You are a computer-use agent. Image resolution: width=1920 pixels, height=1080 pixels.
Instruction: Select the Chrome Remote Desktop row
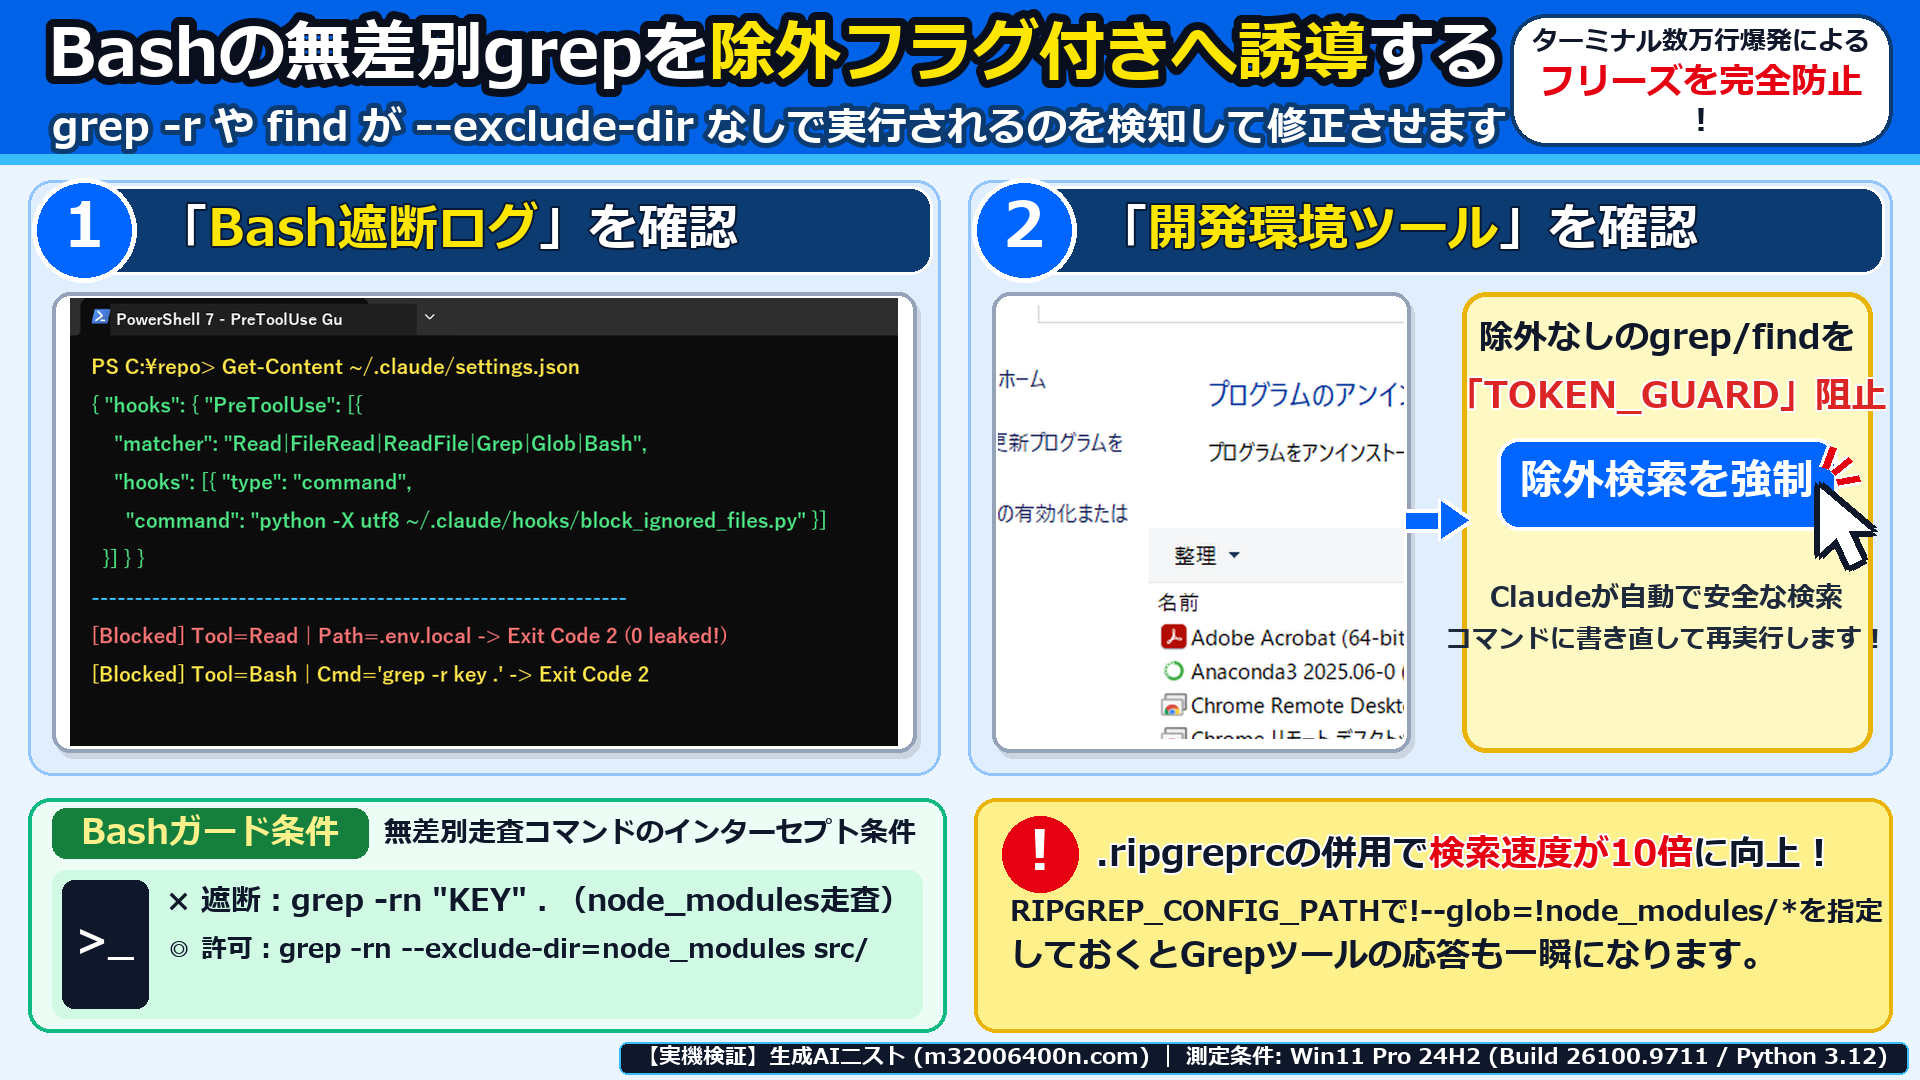pyautogui.click(x=1283, y=705)
